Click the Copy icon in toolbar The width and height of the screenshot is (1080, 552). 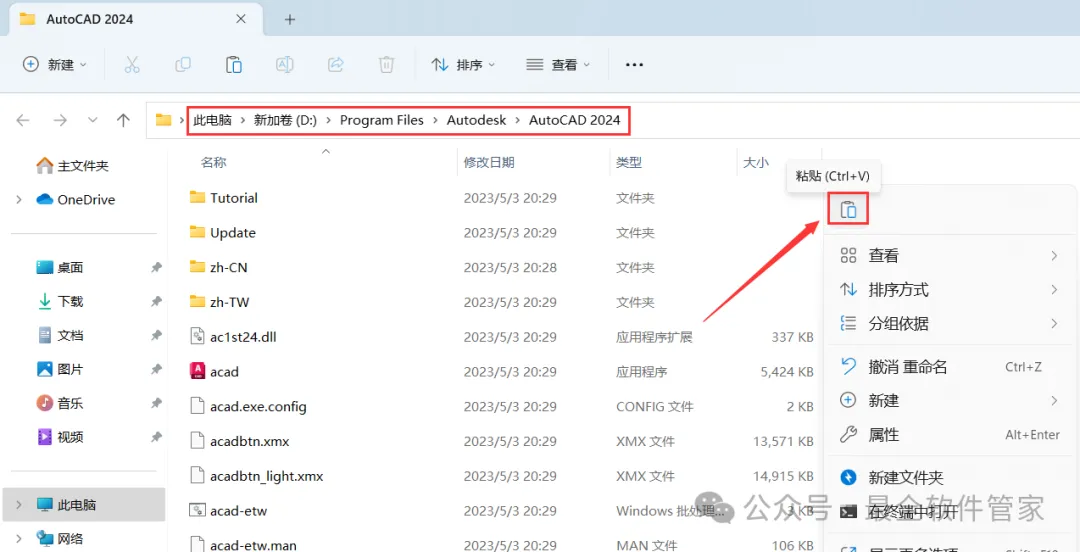point(183,65)
